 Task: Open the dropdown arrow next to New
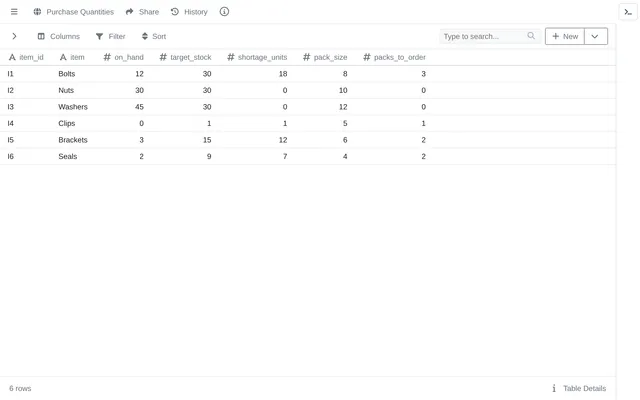click(x=596, y=36)
